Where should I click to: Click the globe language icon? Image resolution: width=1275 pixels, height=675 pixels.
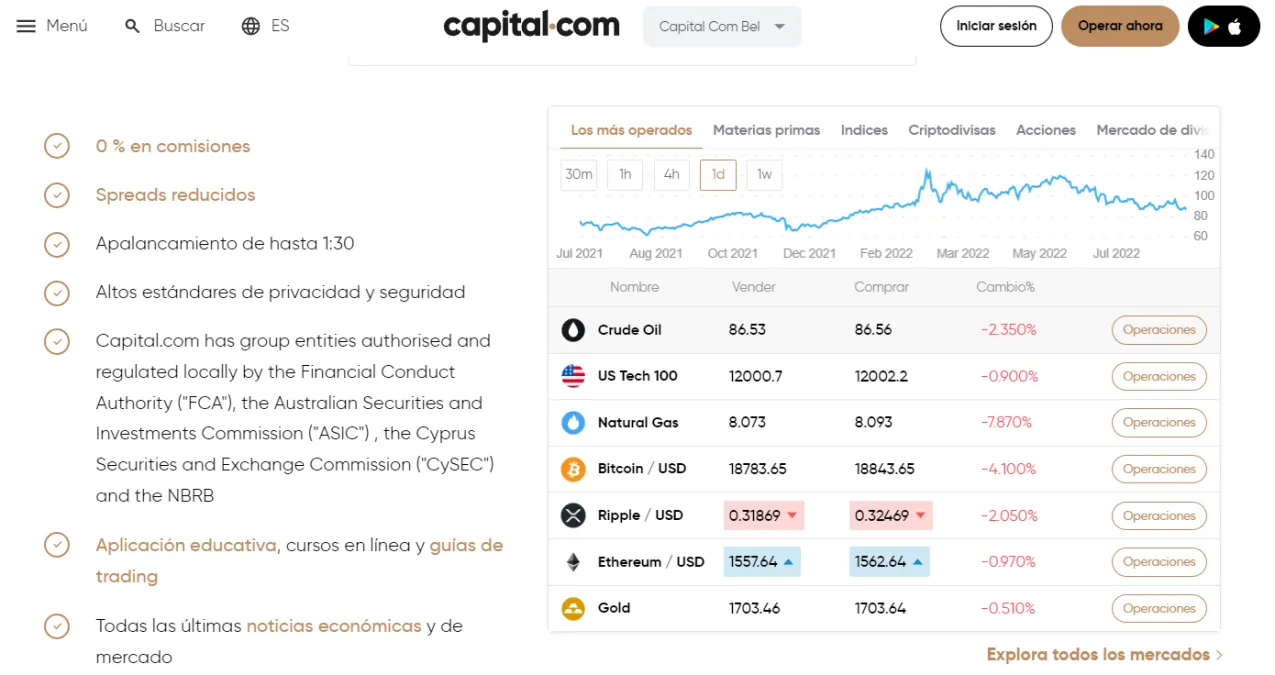click(x=251, y=26)
